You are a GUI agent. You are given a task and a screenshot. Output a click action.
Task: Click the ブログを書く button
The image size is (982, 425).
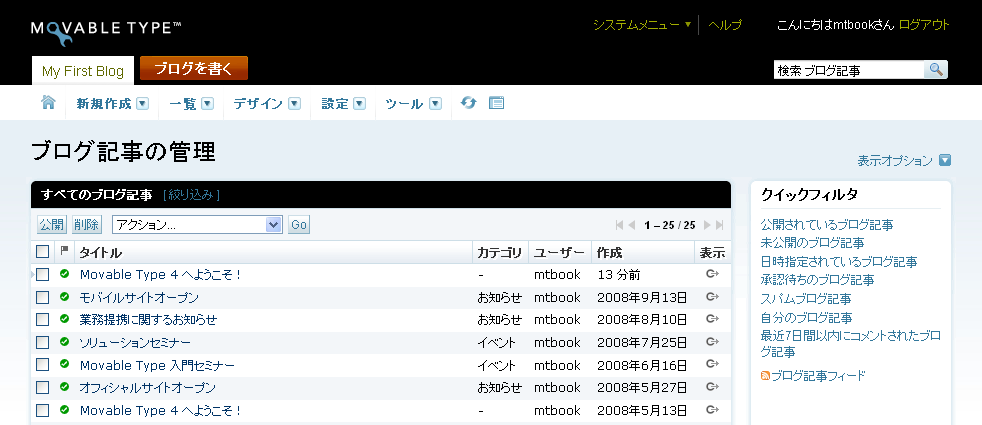(194, 68)
